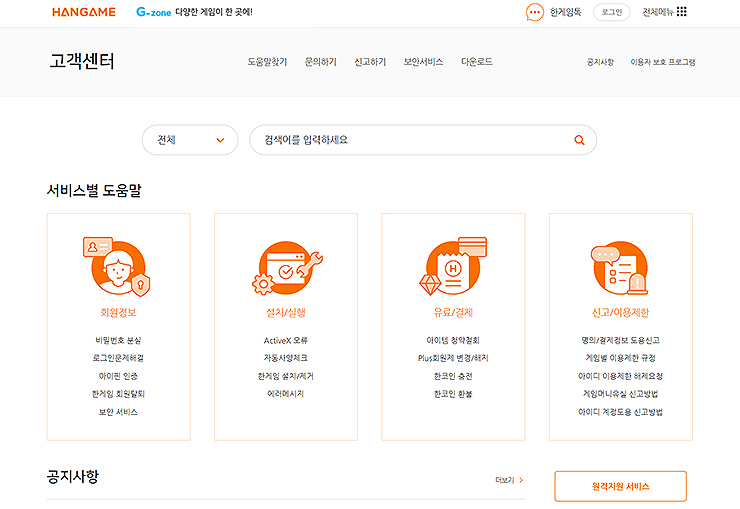Image resolution: width=740 pixels, height=509 pixels.
Task: Open ActiveX 오류 help
Action: [x=286, y=340]
